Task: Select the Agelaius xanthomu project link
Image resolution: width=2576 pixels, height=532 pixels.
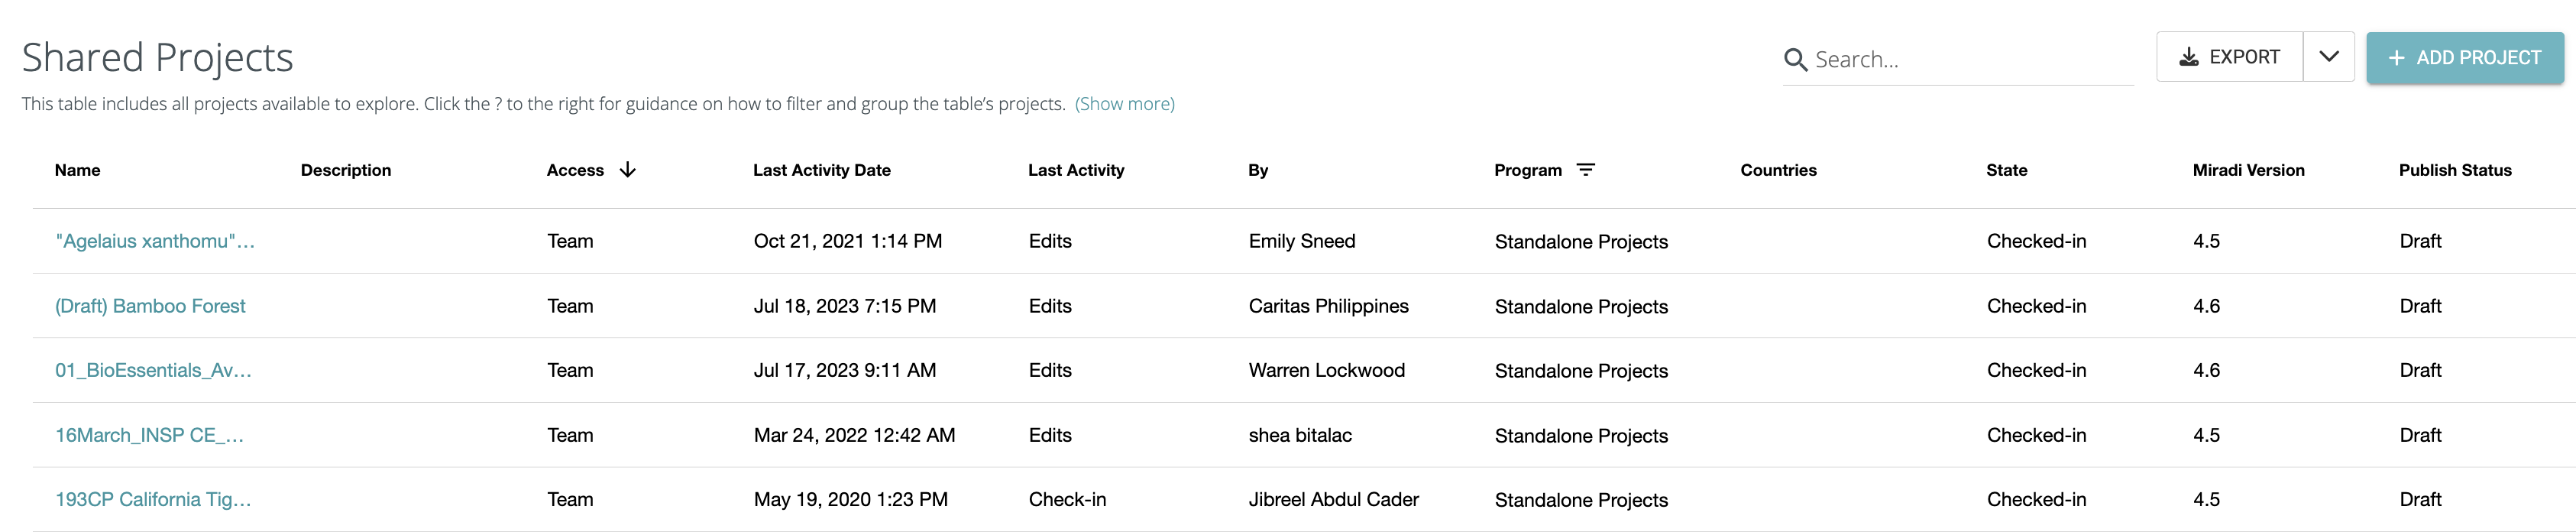Action: tap(155, 241)
